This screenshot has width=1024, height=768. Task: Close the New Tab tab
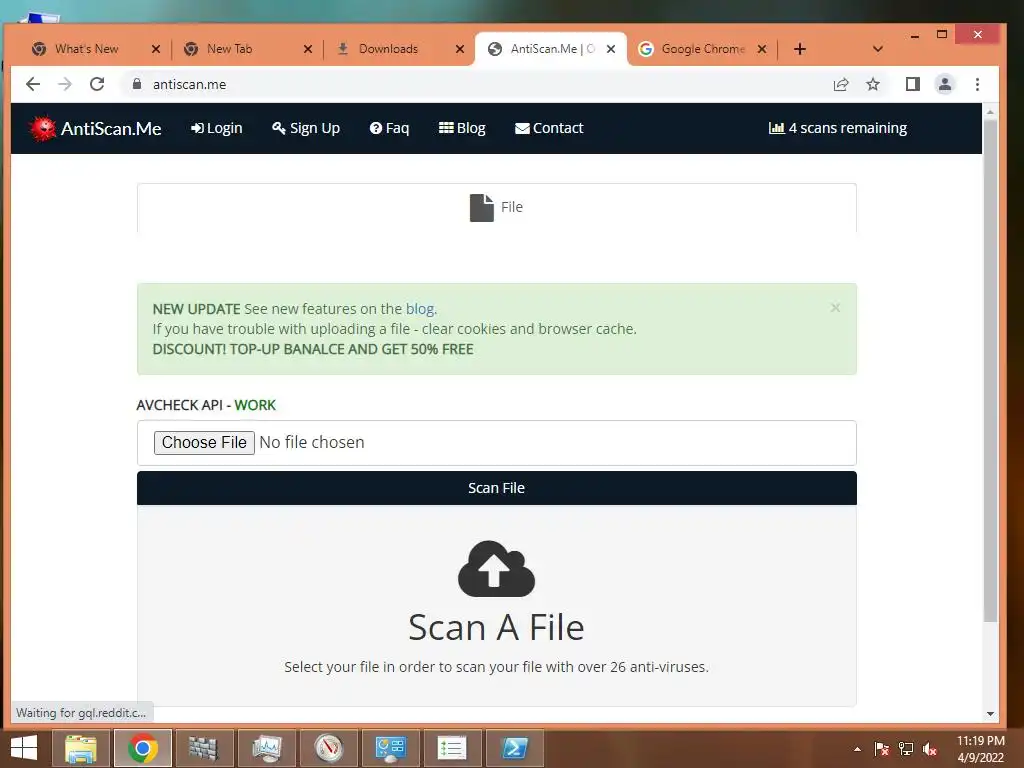308,49
